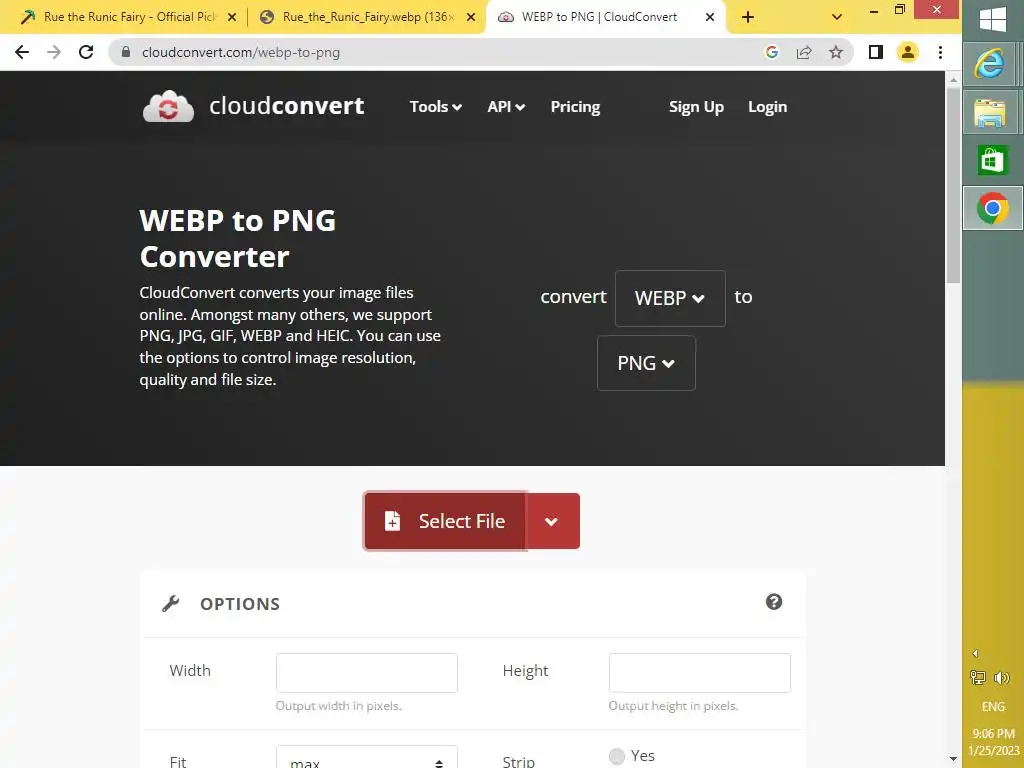
Task: Click the browser forward arrow
Action: 54,52
